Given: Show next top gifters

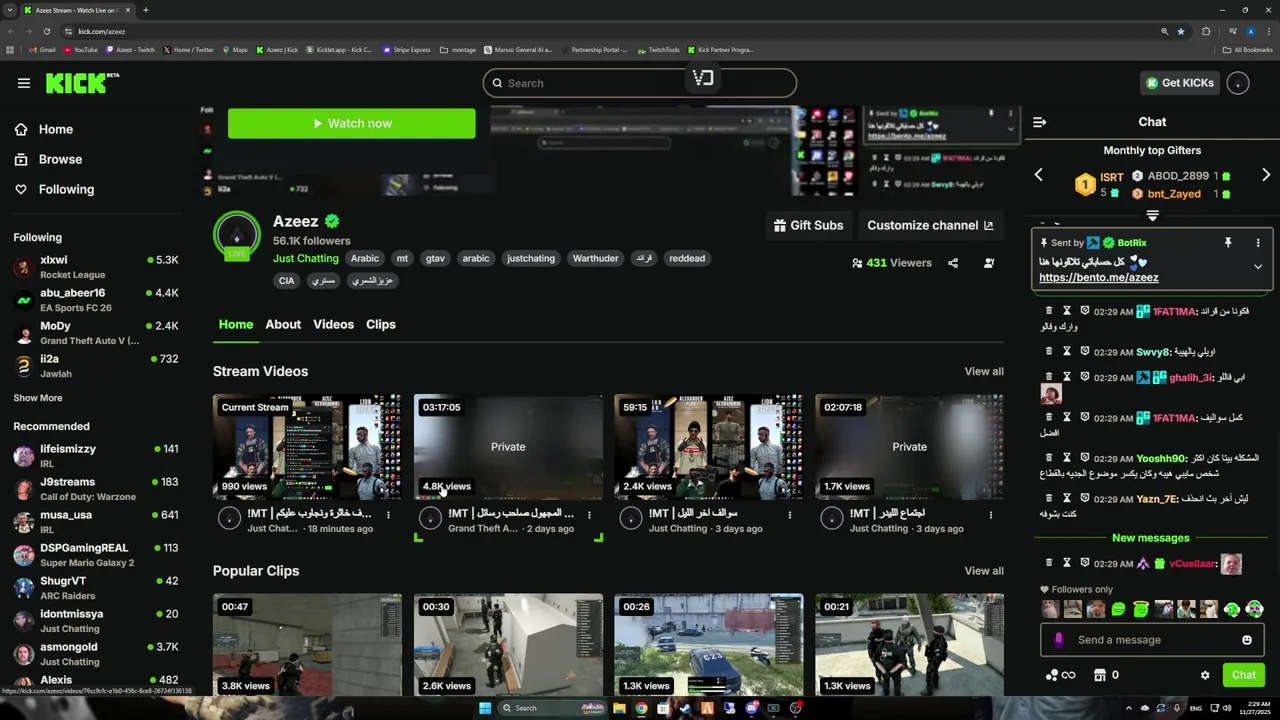Looking at the screenshot, I should pyautogui.click(x=1266, y=175).
